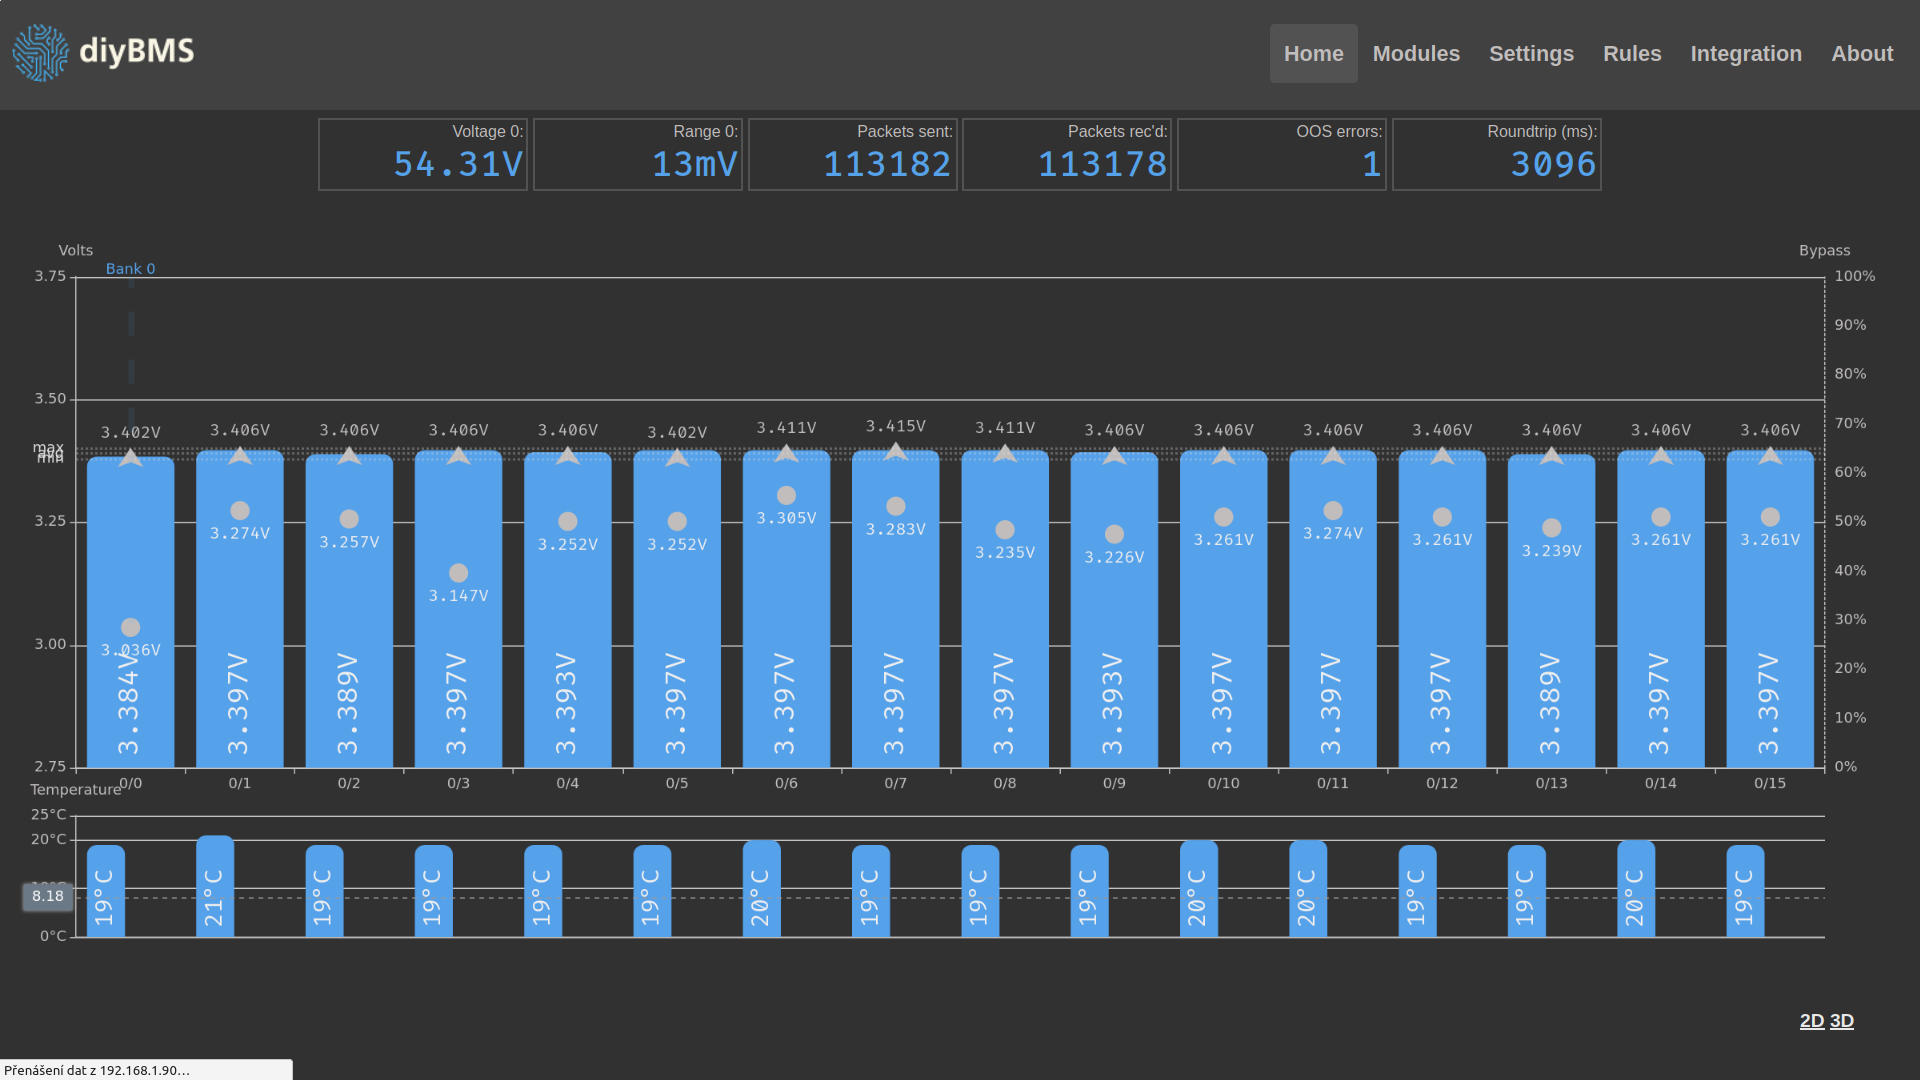Screen dimensions: 1920x1080
Task: Go to the Settings page
Action: (1530, 54)
